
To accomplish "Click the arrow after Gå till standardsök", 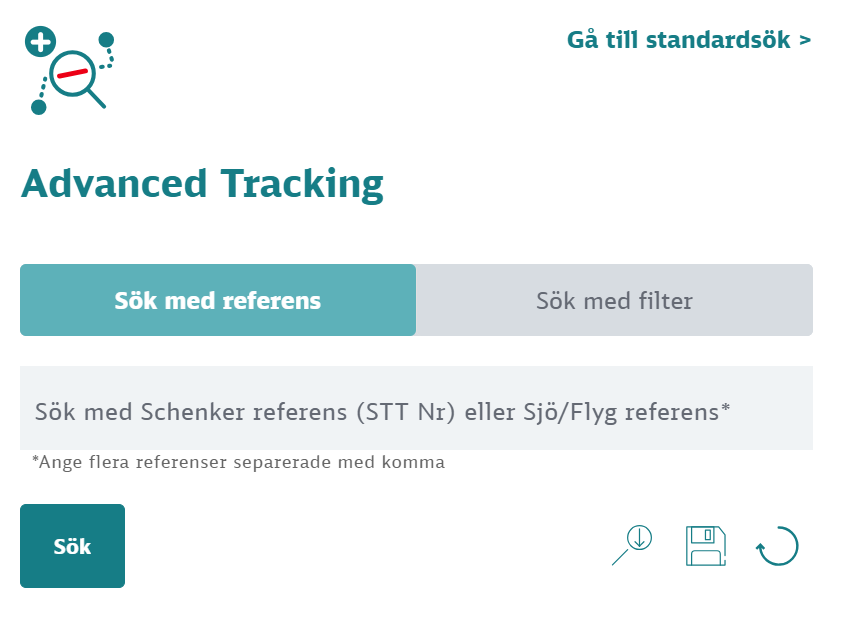I will [805, 41].
